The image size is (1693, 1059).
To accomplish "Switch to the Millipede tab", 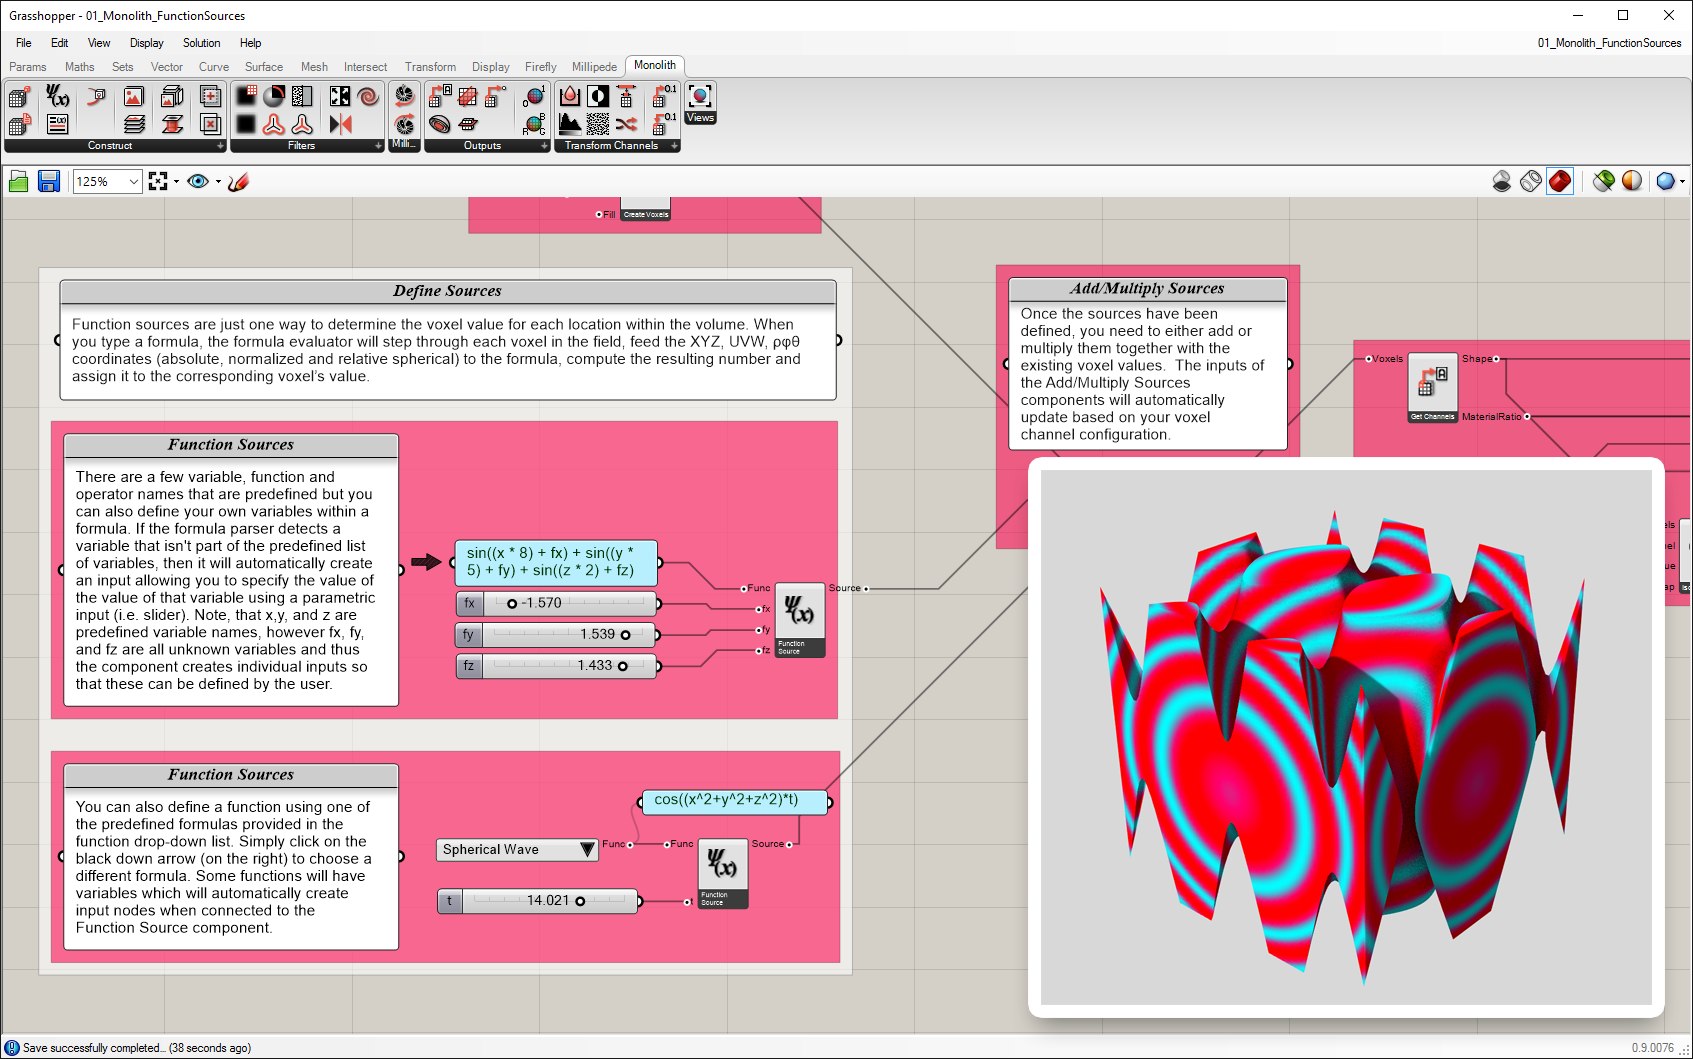I will [x=594, y=67].
